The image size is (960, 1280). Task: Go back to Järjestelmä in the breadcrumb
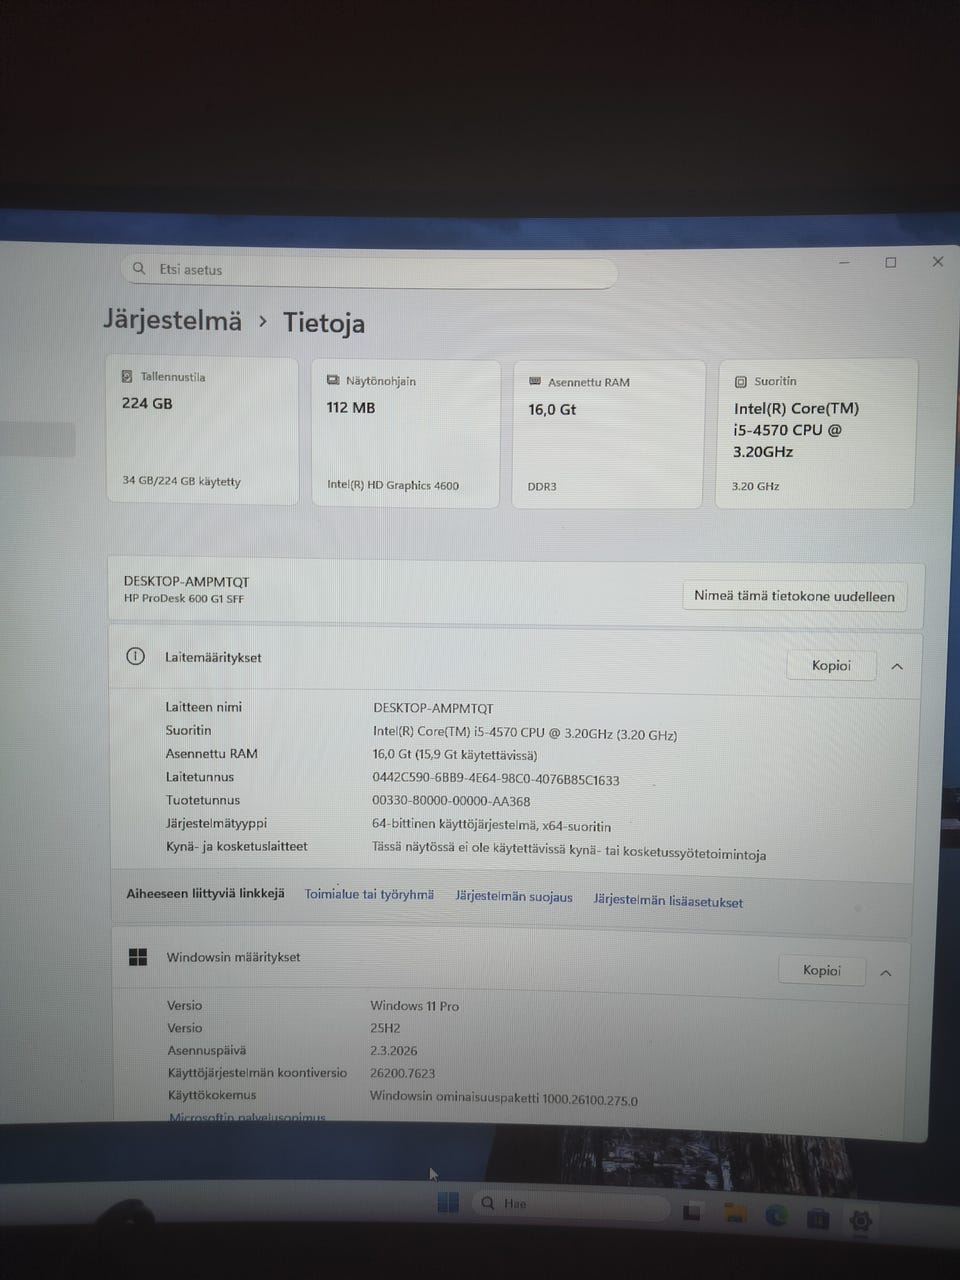172,321
